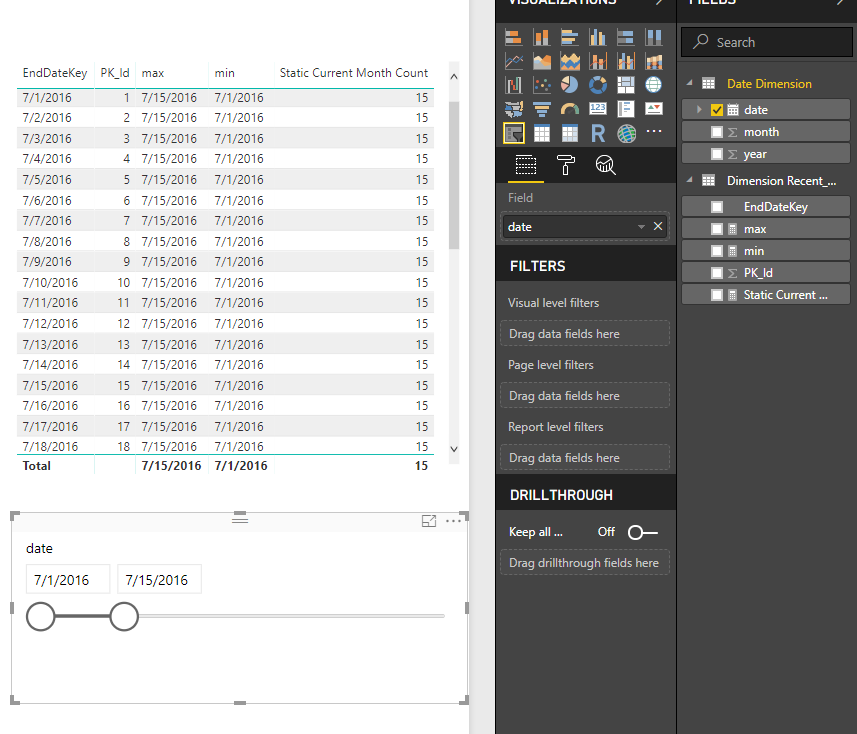Select the matrix visualization
Image resolution: width=857 pixels, height=734 pixels.
click(570, 133)
